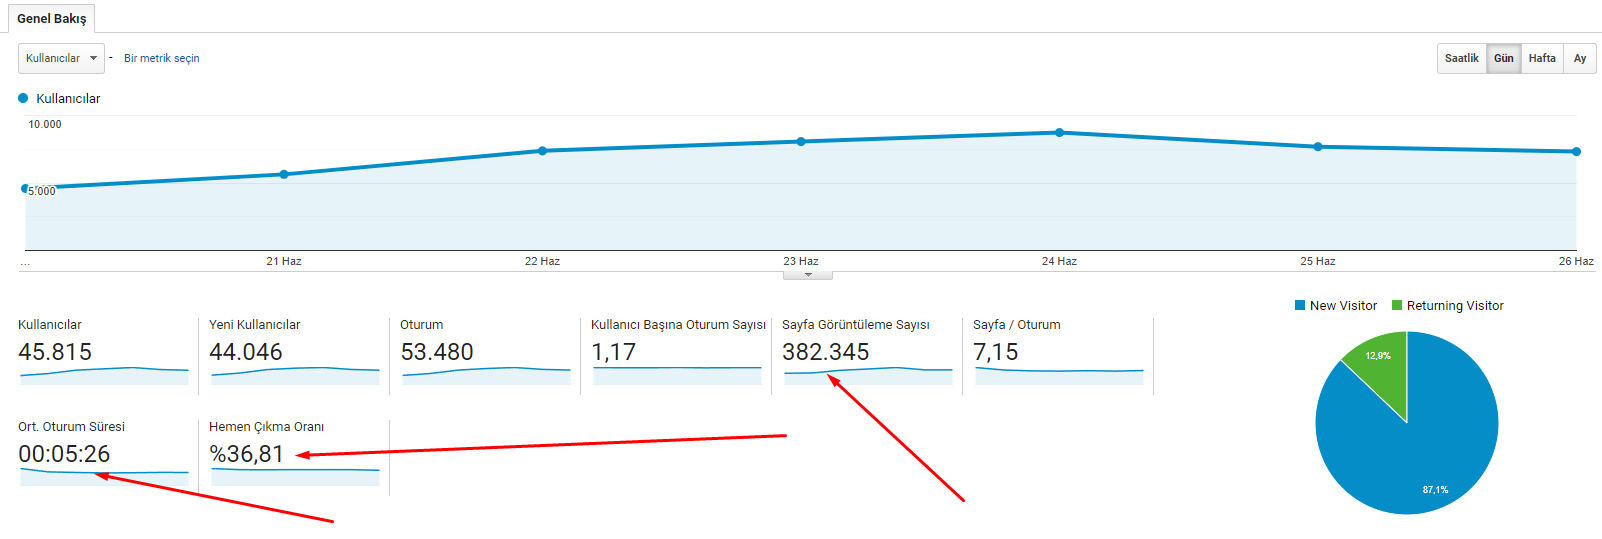The height and width of the screenshot is (539, 1602).
Task: Click the blue New Visitor legend swatch
Action: pos(1300,306)
